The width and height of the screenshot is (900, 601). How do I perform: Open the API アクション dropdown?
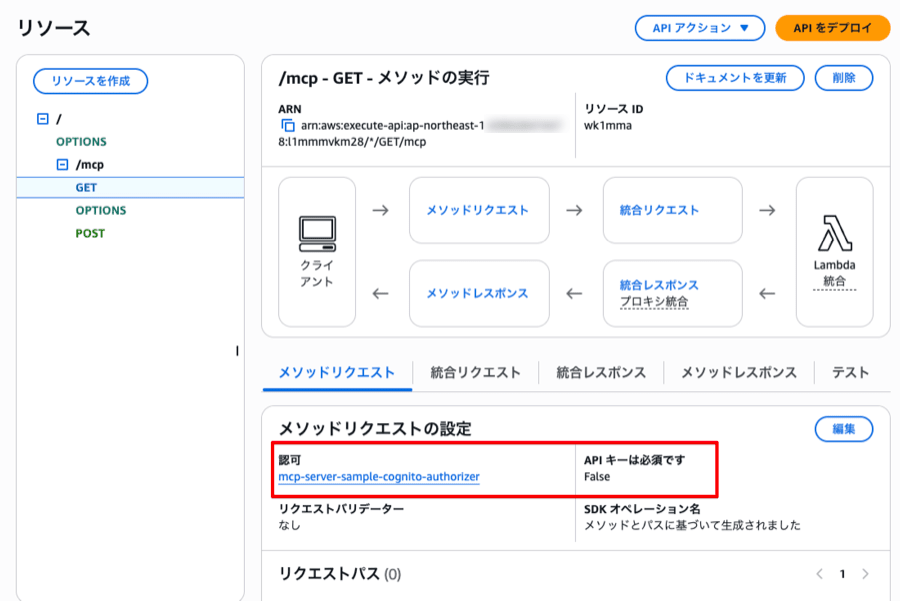pyautogui.click(x=700, y=28)
